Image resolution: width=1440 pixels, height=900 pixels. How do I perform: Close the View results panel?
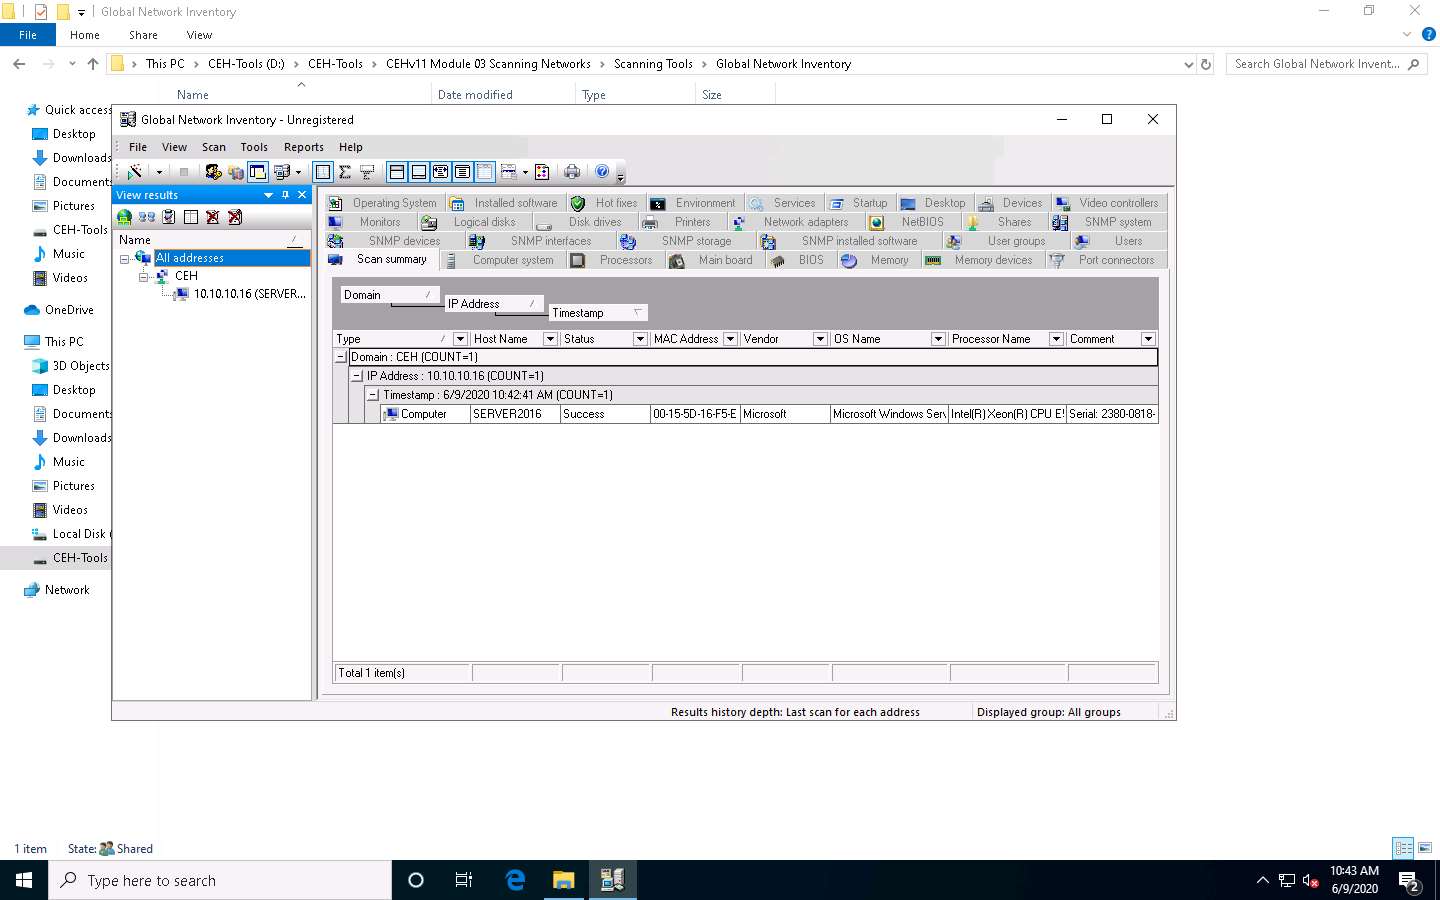pyautogui.click(x=302, y=195)
